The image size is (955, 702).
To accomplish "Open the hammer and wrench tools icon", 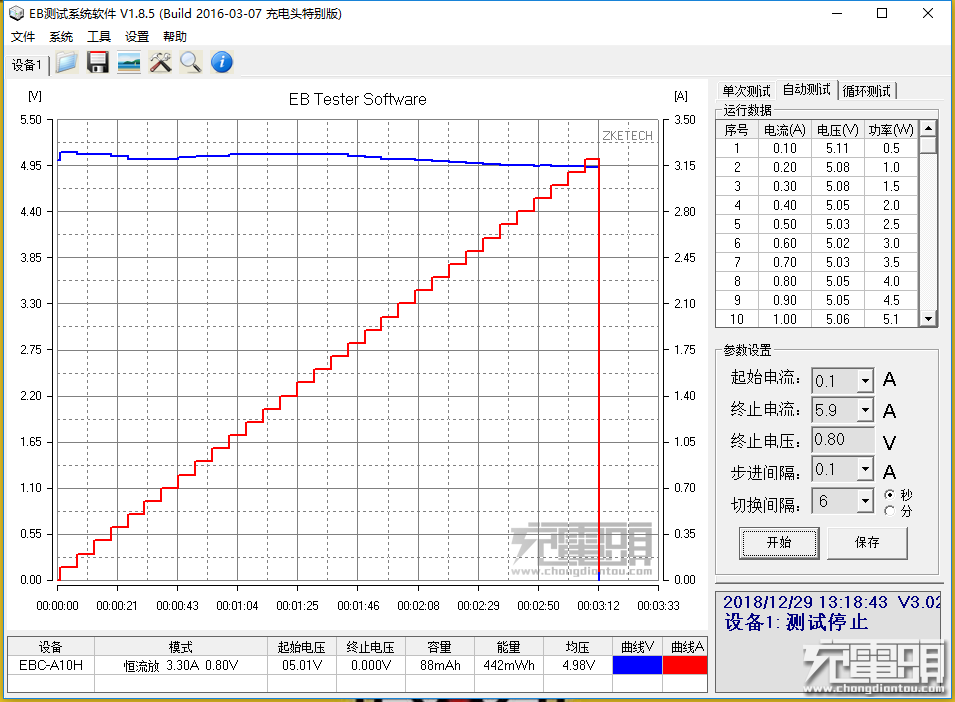I will pyautogui.click(x=160, y=63).
